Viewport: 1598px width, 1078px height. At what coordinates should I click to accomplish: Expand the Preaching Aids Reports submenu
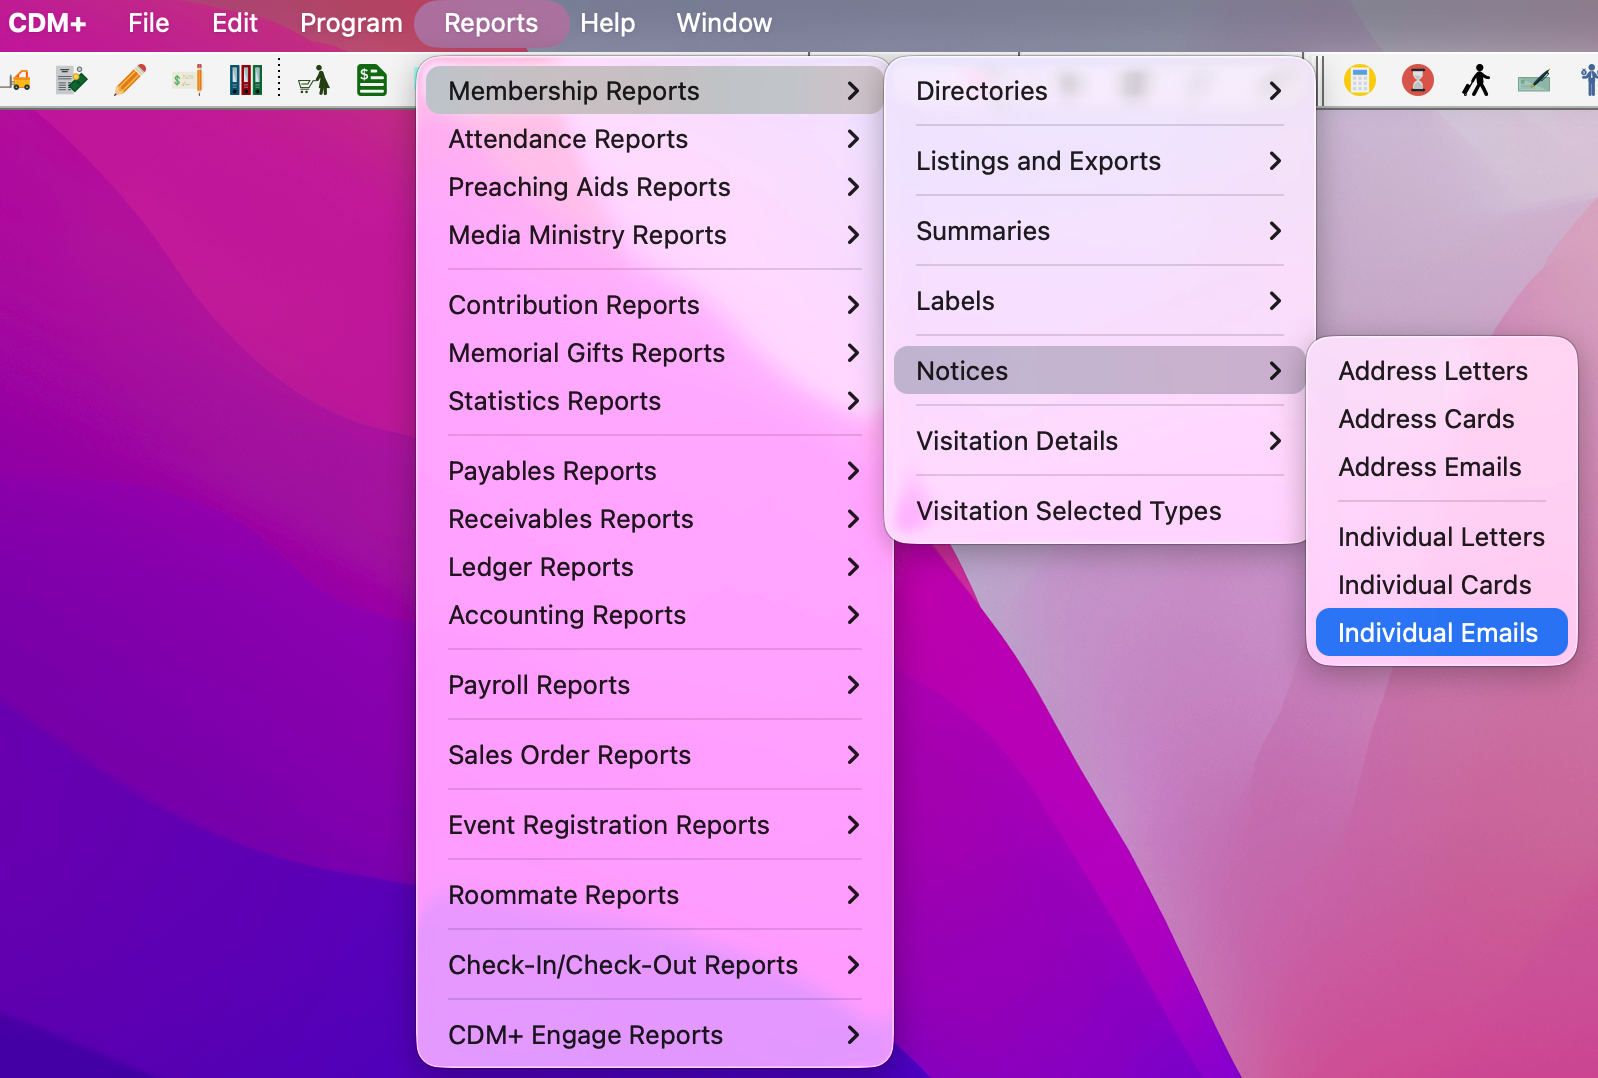[x=654, y=187]
